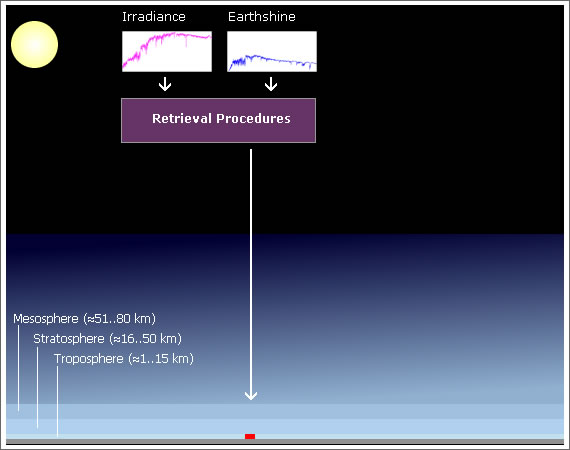The width and height of the screenshot is (570, 450).
Task: Click the arrow below the Earthshine chart
Action: pyautogui.click(x=271, y=84)
